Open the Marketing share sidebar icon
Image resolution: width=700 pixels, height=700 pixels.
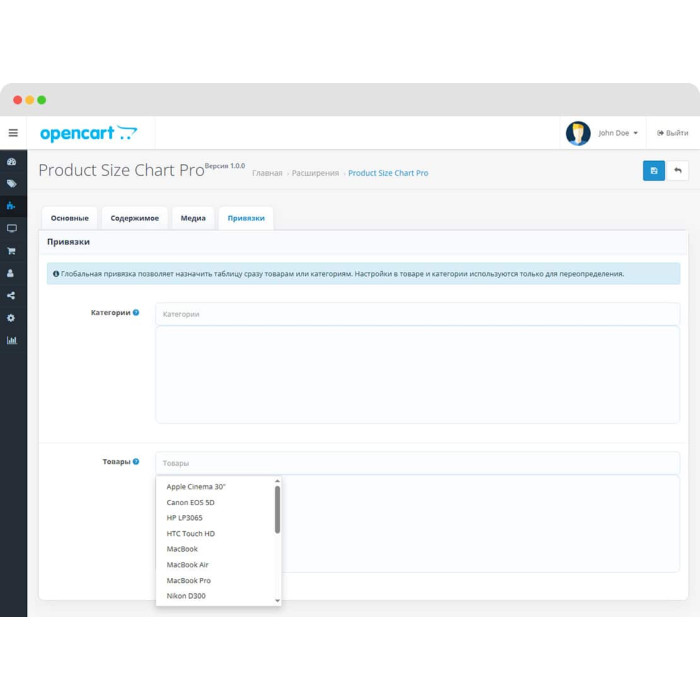tap(11, 296)
